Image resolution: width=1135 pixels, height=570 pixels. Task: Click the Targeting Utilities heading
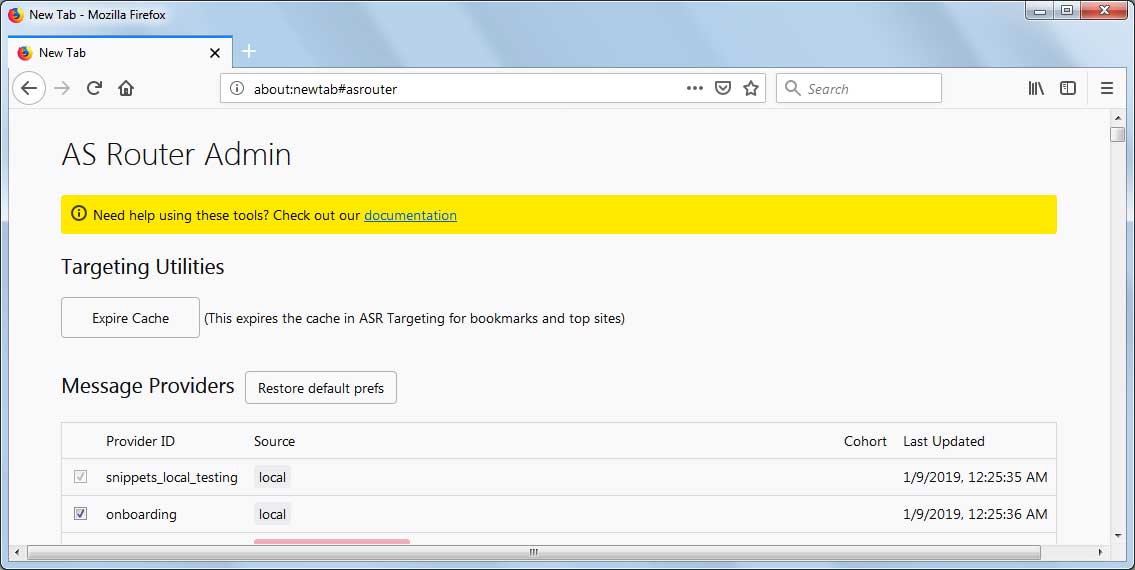click(x=143, y=267)
